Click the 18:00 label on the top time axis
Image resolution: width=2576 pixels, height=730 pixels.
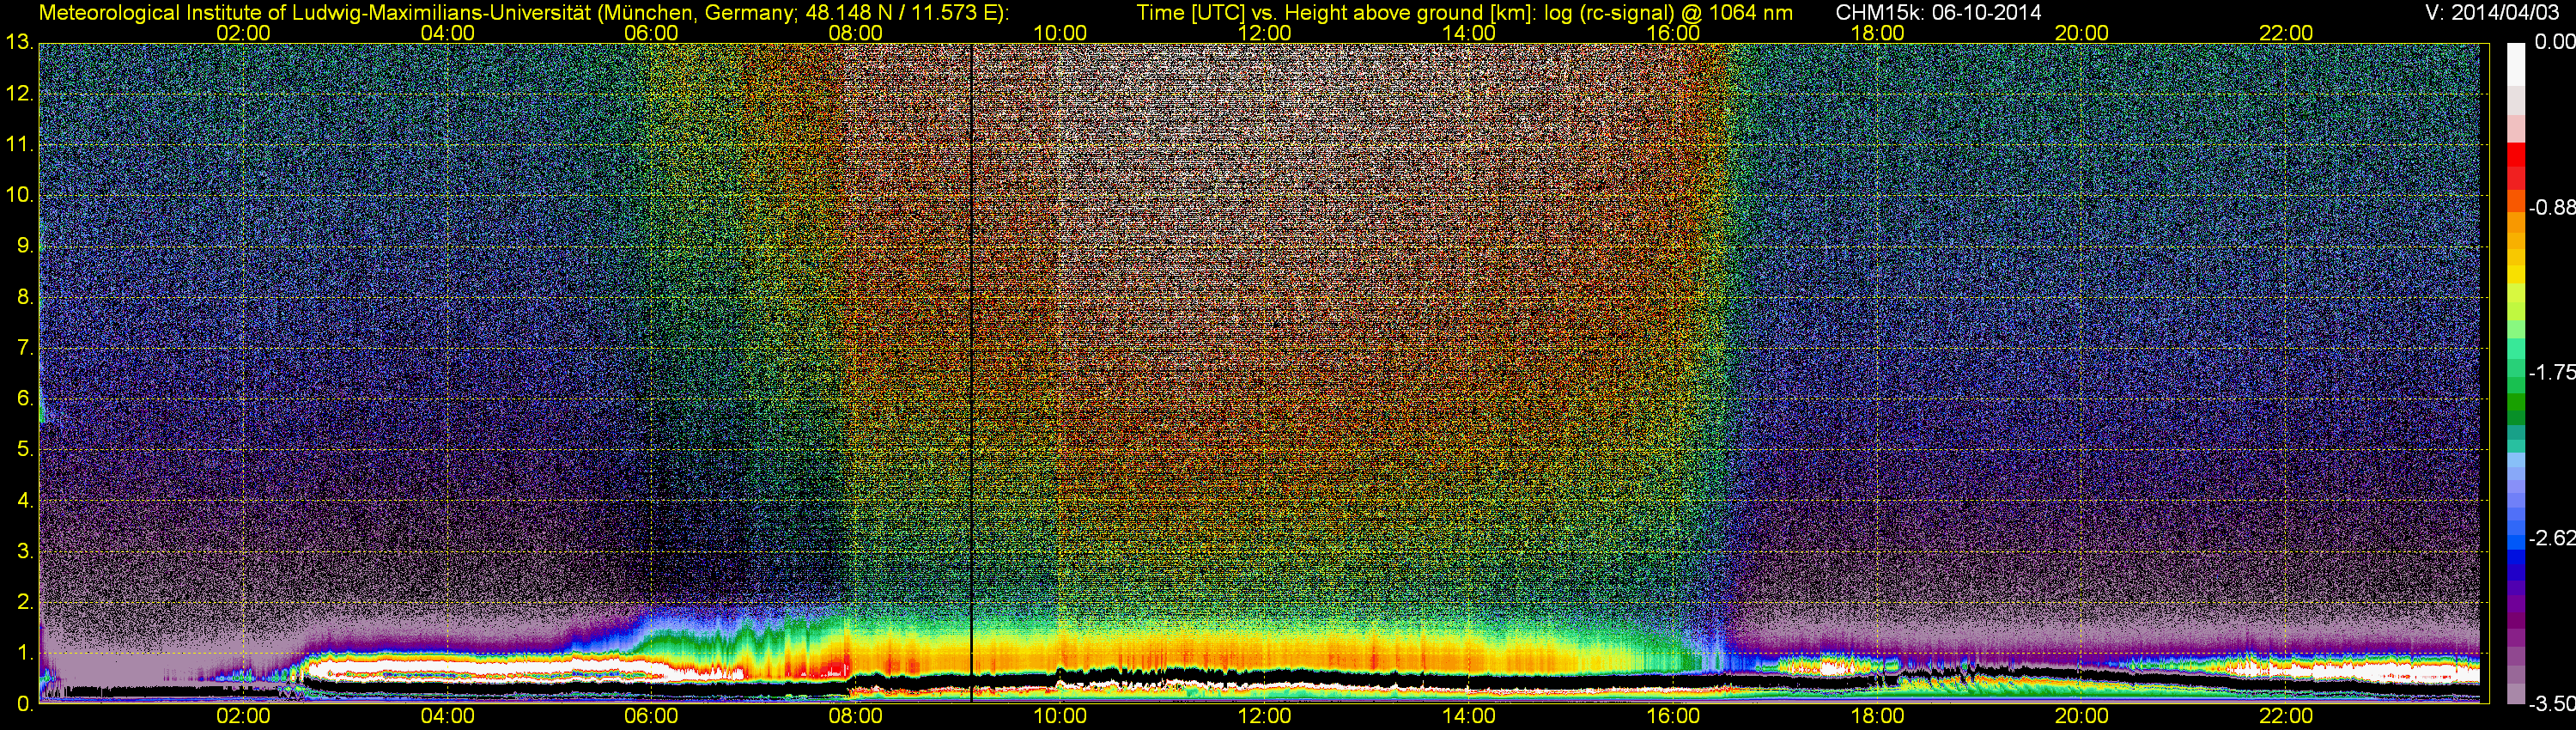tap(1877, 33)
